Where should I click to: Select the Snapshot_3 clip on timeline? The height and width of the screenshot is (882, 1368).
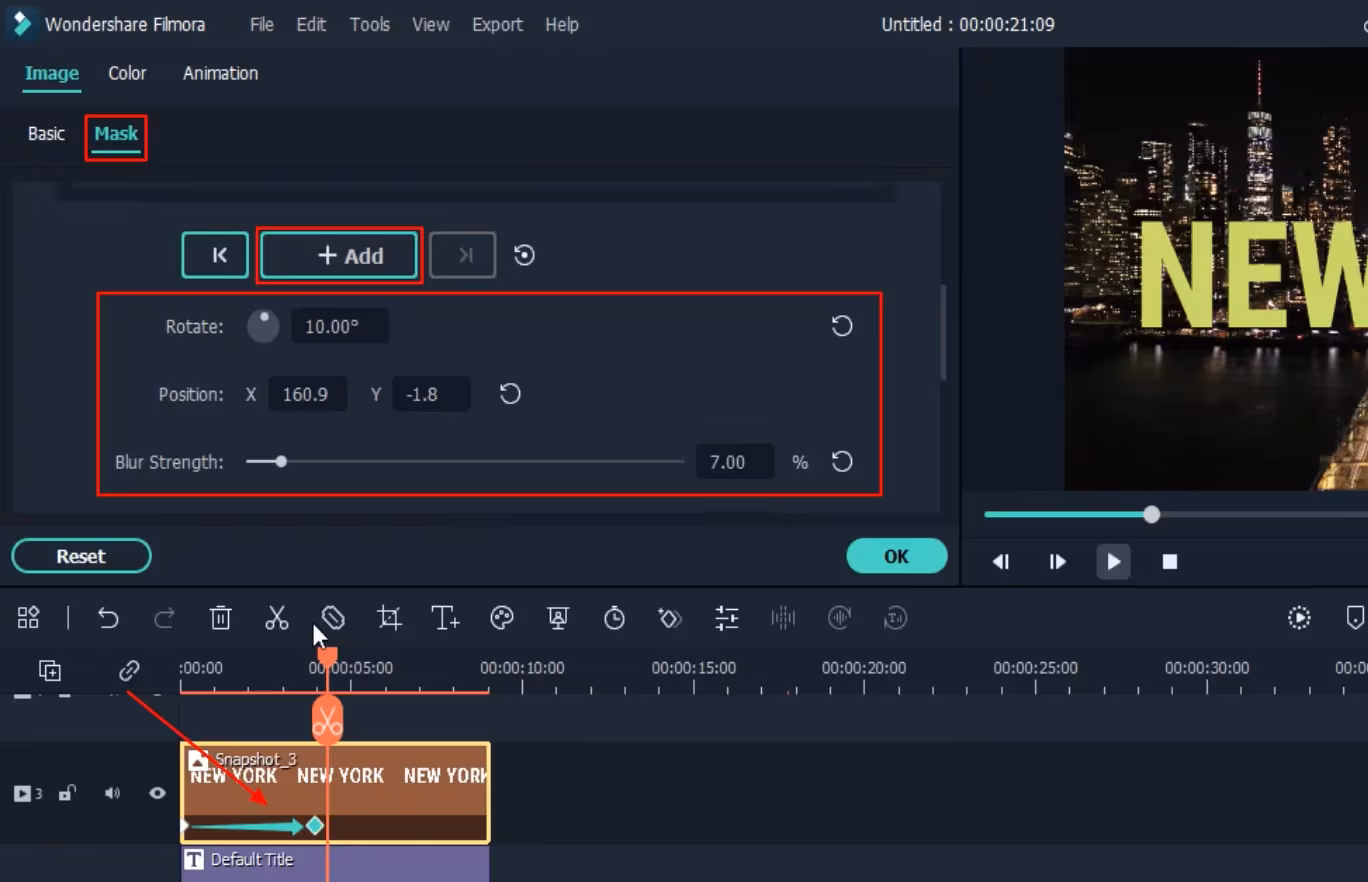point(335,793)
